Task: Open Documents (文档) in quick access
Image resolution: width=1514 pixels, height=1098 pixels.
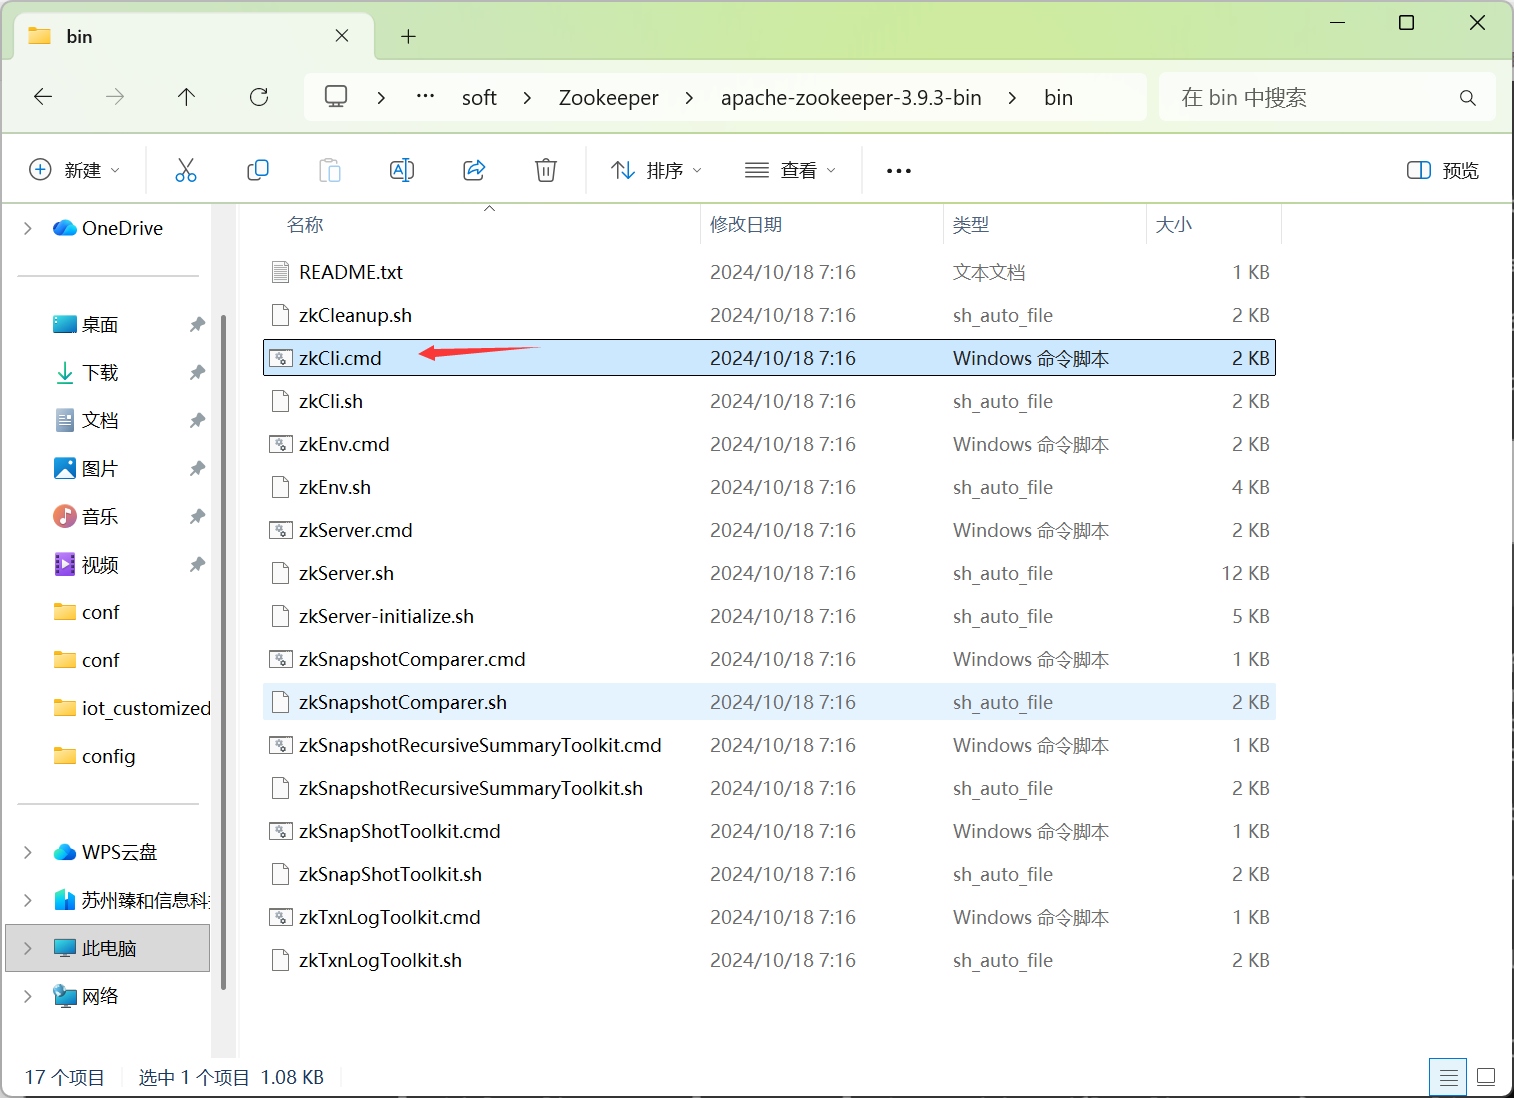Action: point(100,421)
